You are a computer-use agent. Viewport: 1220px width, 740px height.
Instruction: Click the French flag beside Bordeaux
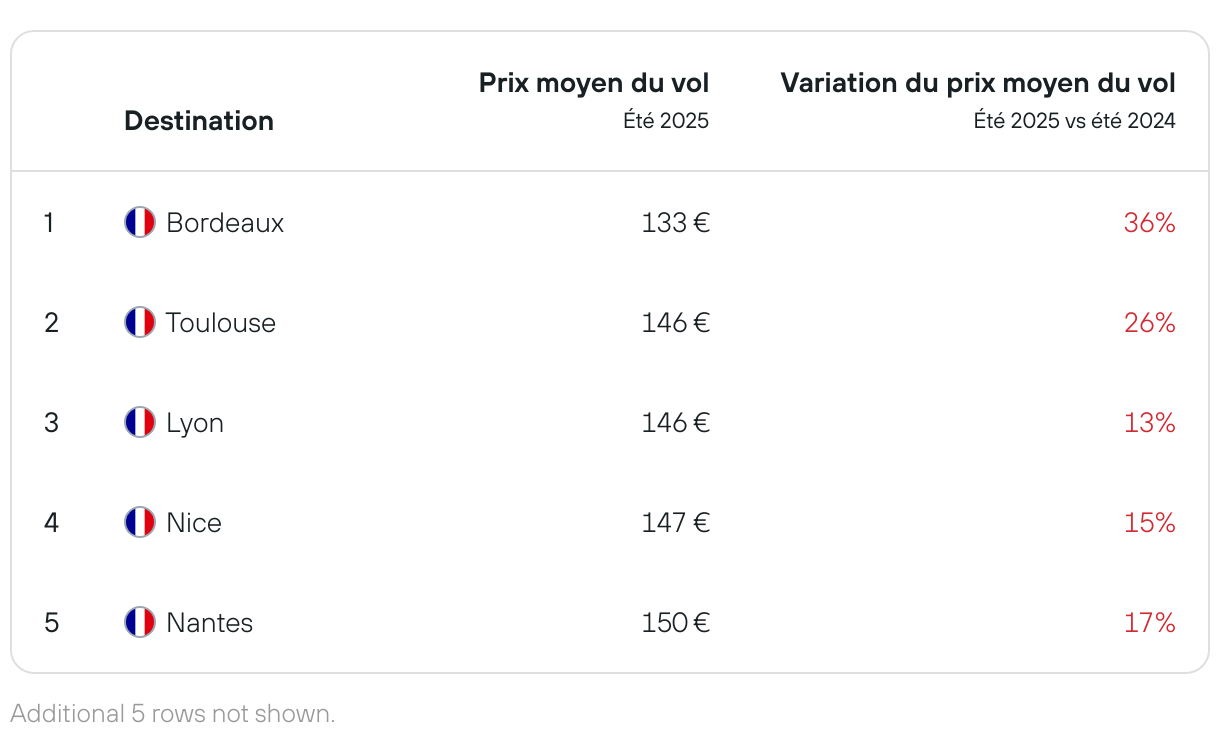tap(140, 222)
